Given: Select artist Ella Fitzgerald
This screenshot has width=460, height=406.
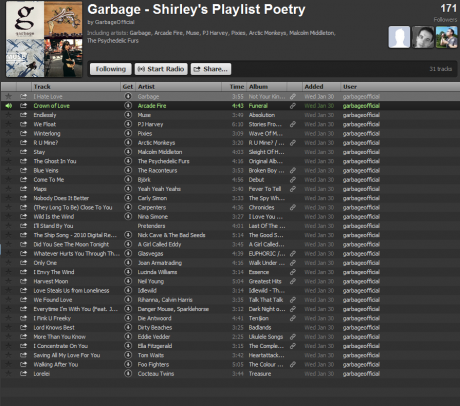Looking at the screenshot, I should pyautogui.click(x=155, y=346).
